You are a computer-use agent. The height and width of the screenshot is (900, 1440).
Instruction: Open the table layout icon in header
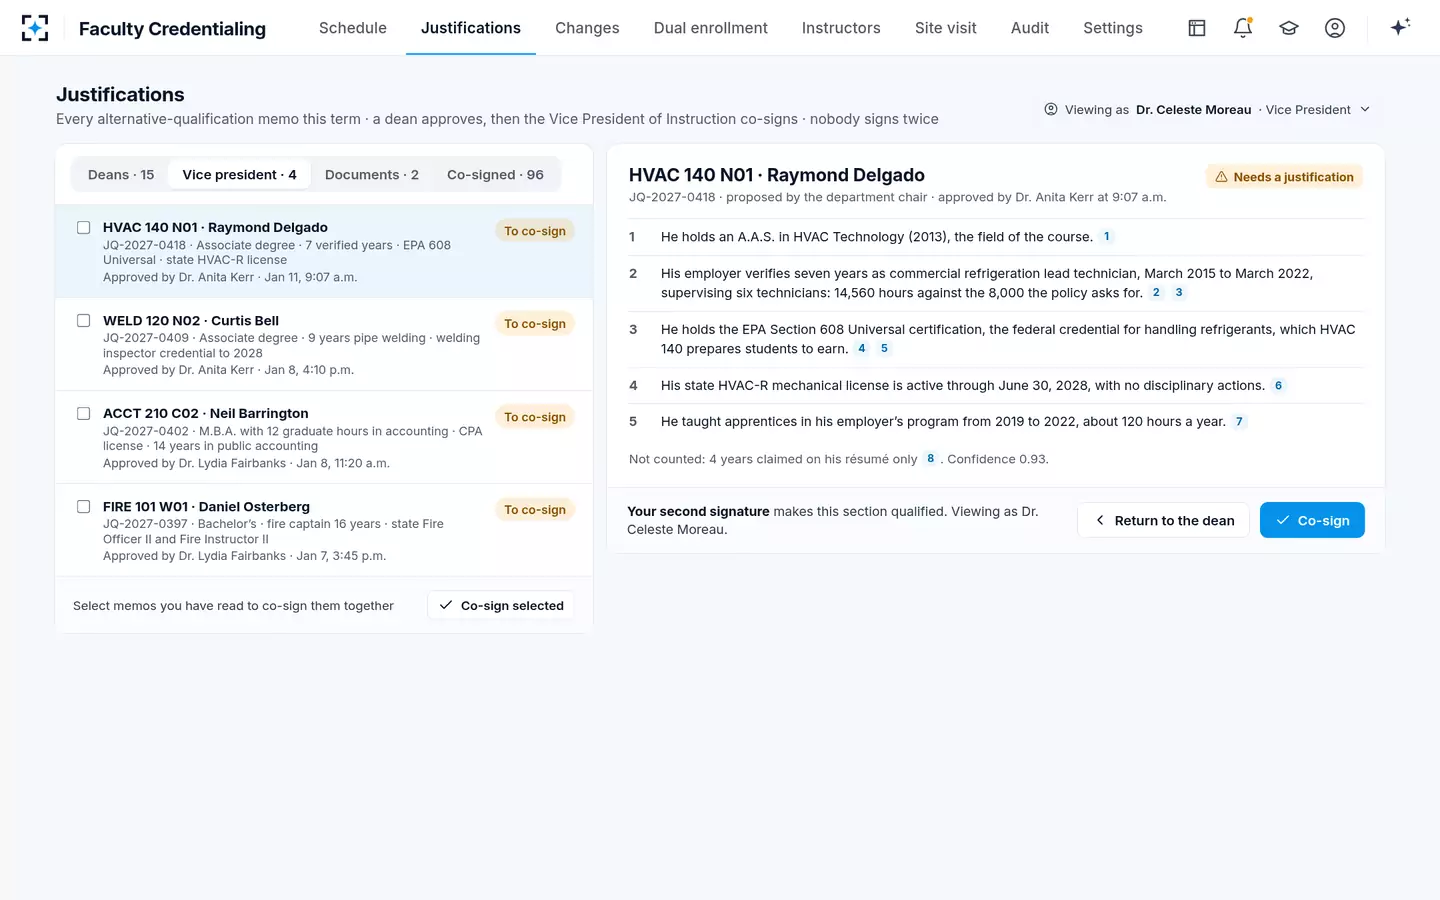[1197, 28]
